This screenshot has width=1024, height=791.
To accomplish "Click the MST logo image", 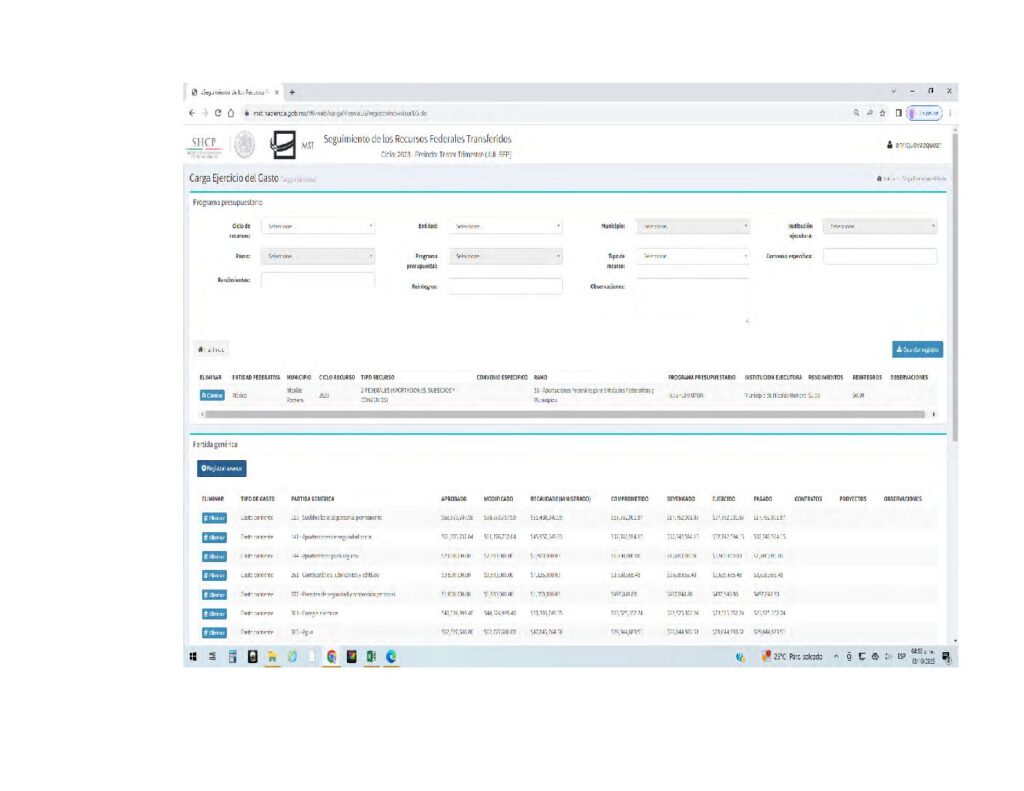I will tap(283, 145).
